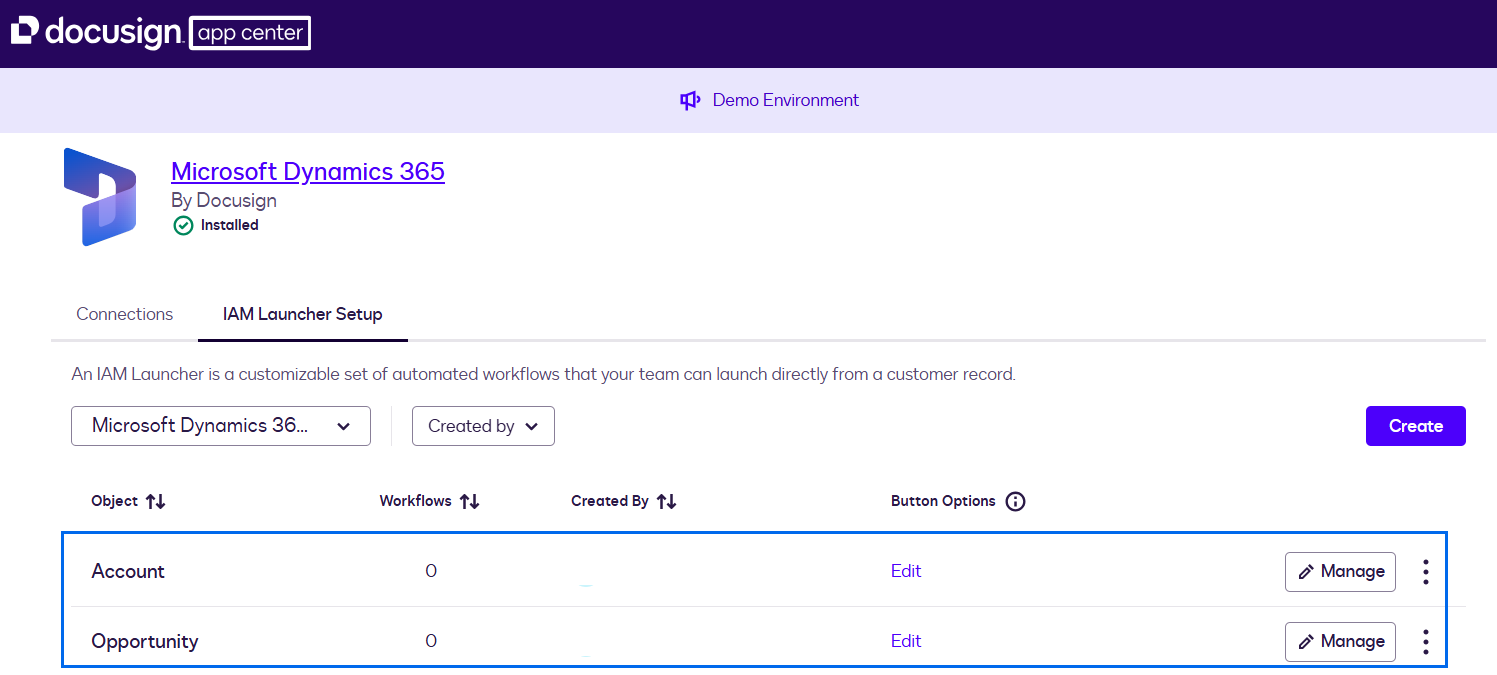Click Workflows count in Account row

[431, 571]
